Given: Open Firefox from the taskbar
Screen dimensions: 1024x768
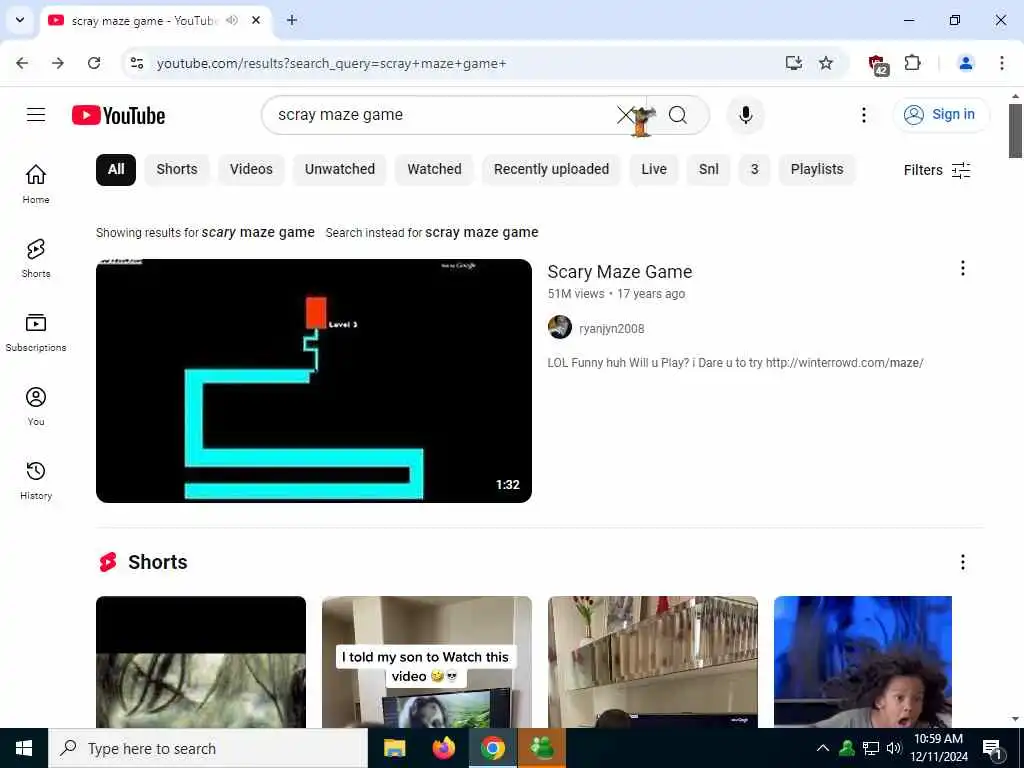Looking at the screenshot, I should point(443,748).
